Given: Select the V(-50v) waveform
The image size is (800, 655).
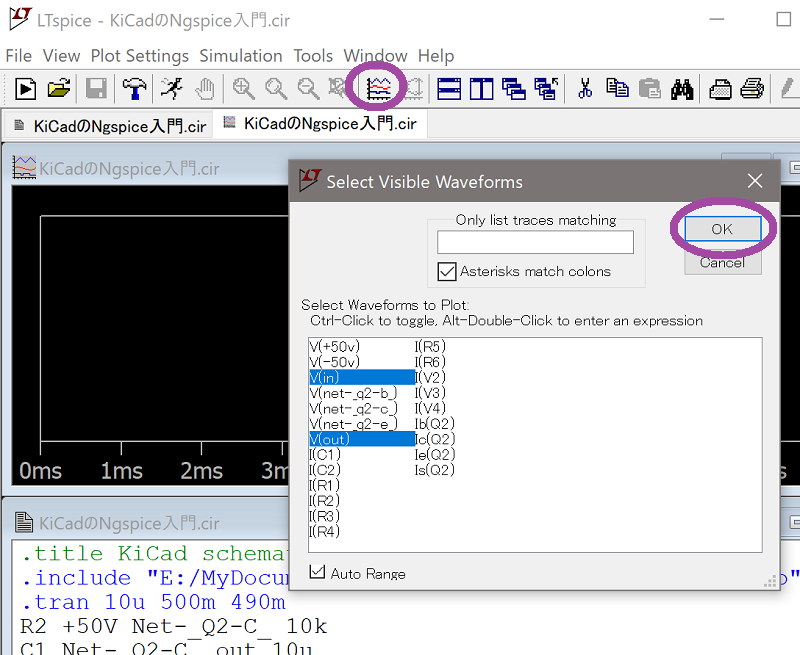Looking at the screenshot, I should [x=335, y=362].
